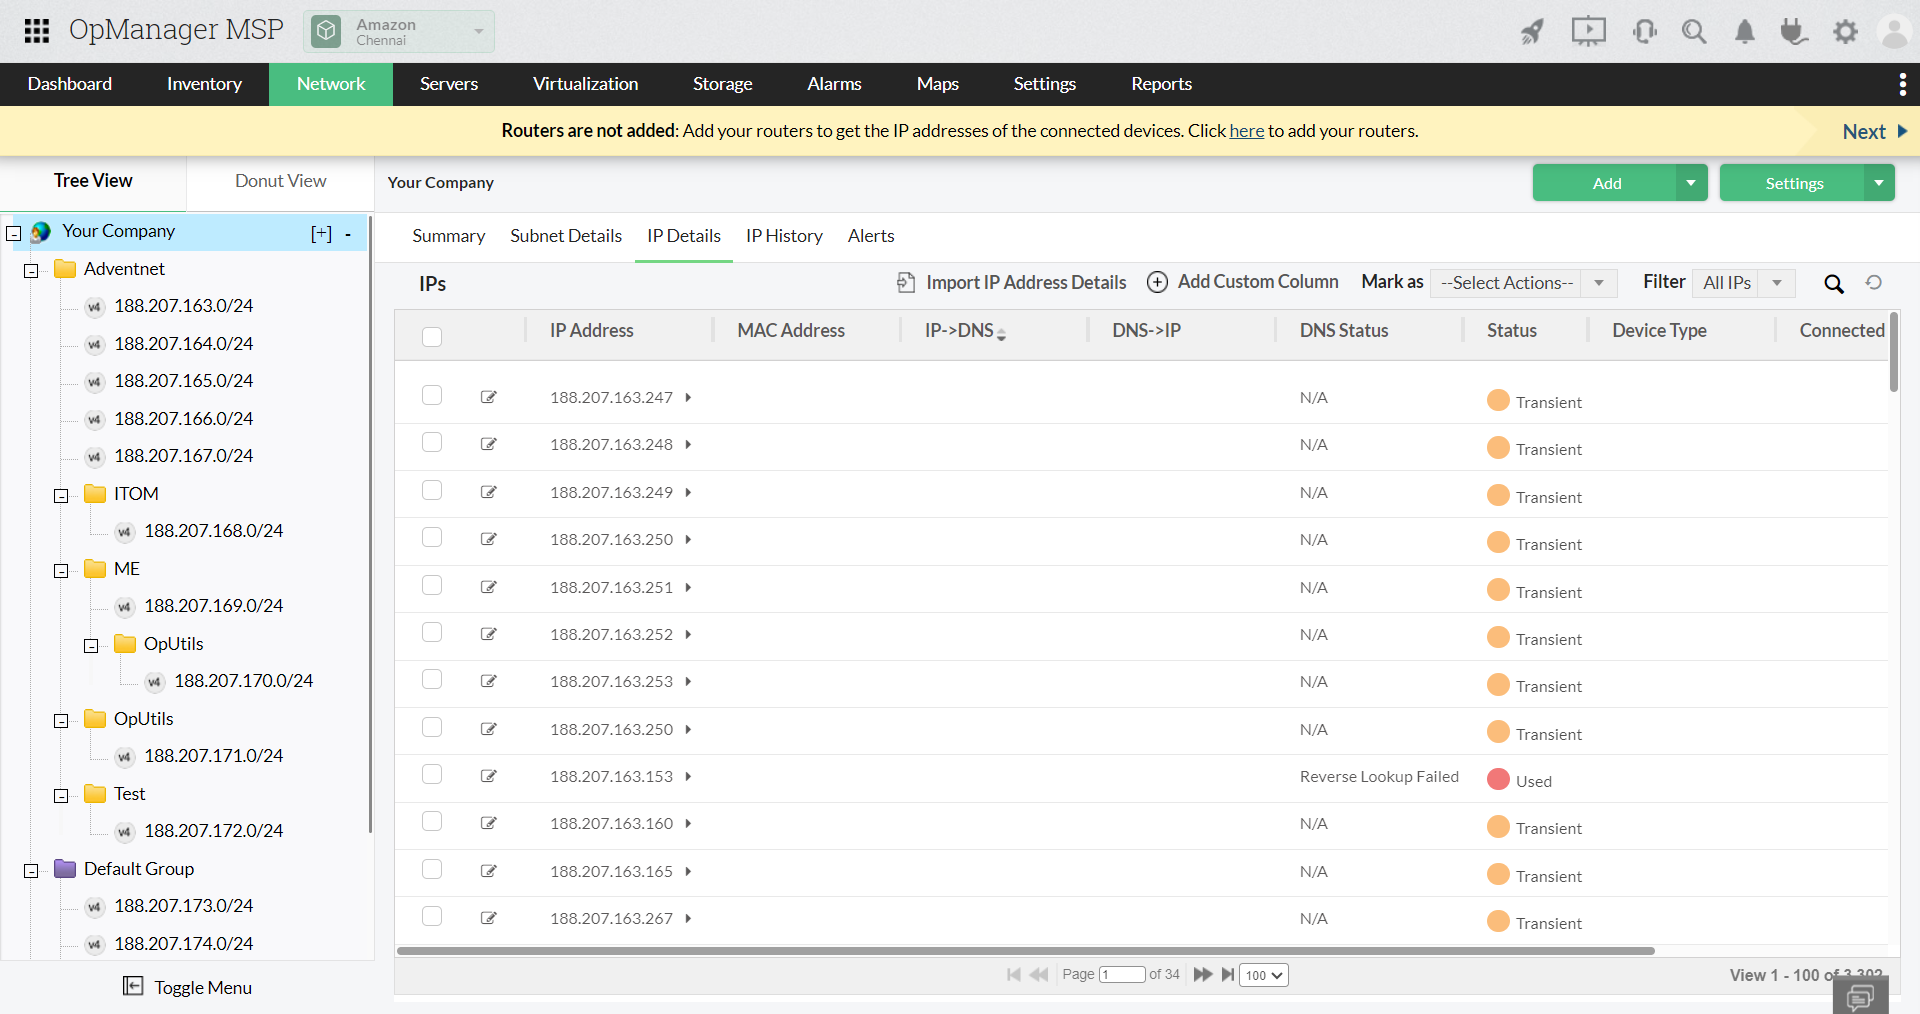This screenshot has height=1014, width=1920.
Task: Search the IPs table with magnifier
Action: pos(1834,284)
